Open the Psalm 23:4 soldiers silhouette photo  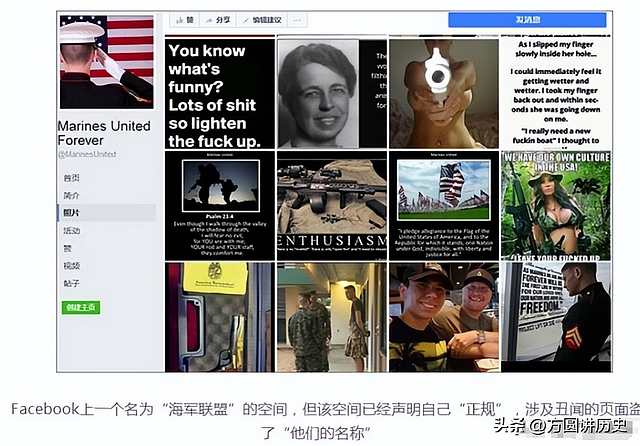220,206
